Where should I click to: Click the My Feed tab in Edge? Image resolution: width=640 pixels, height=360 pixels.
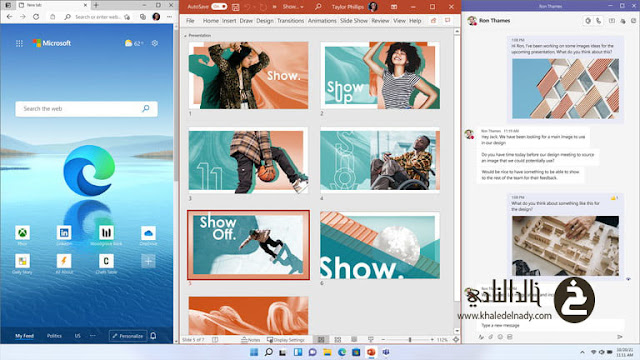(24, 336)
